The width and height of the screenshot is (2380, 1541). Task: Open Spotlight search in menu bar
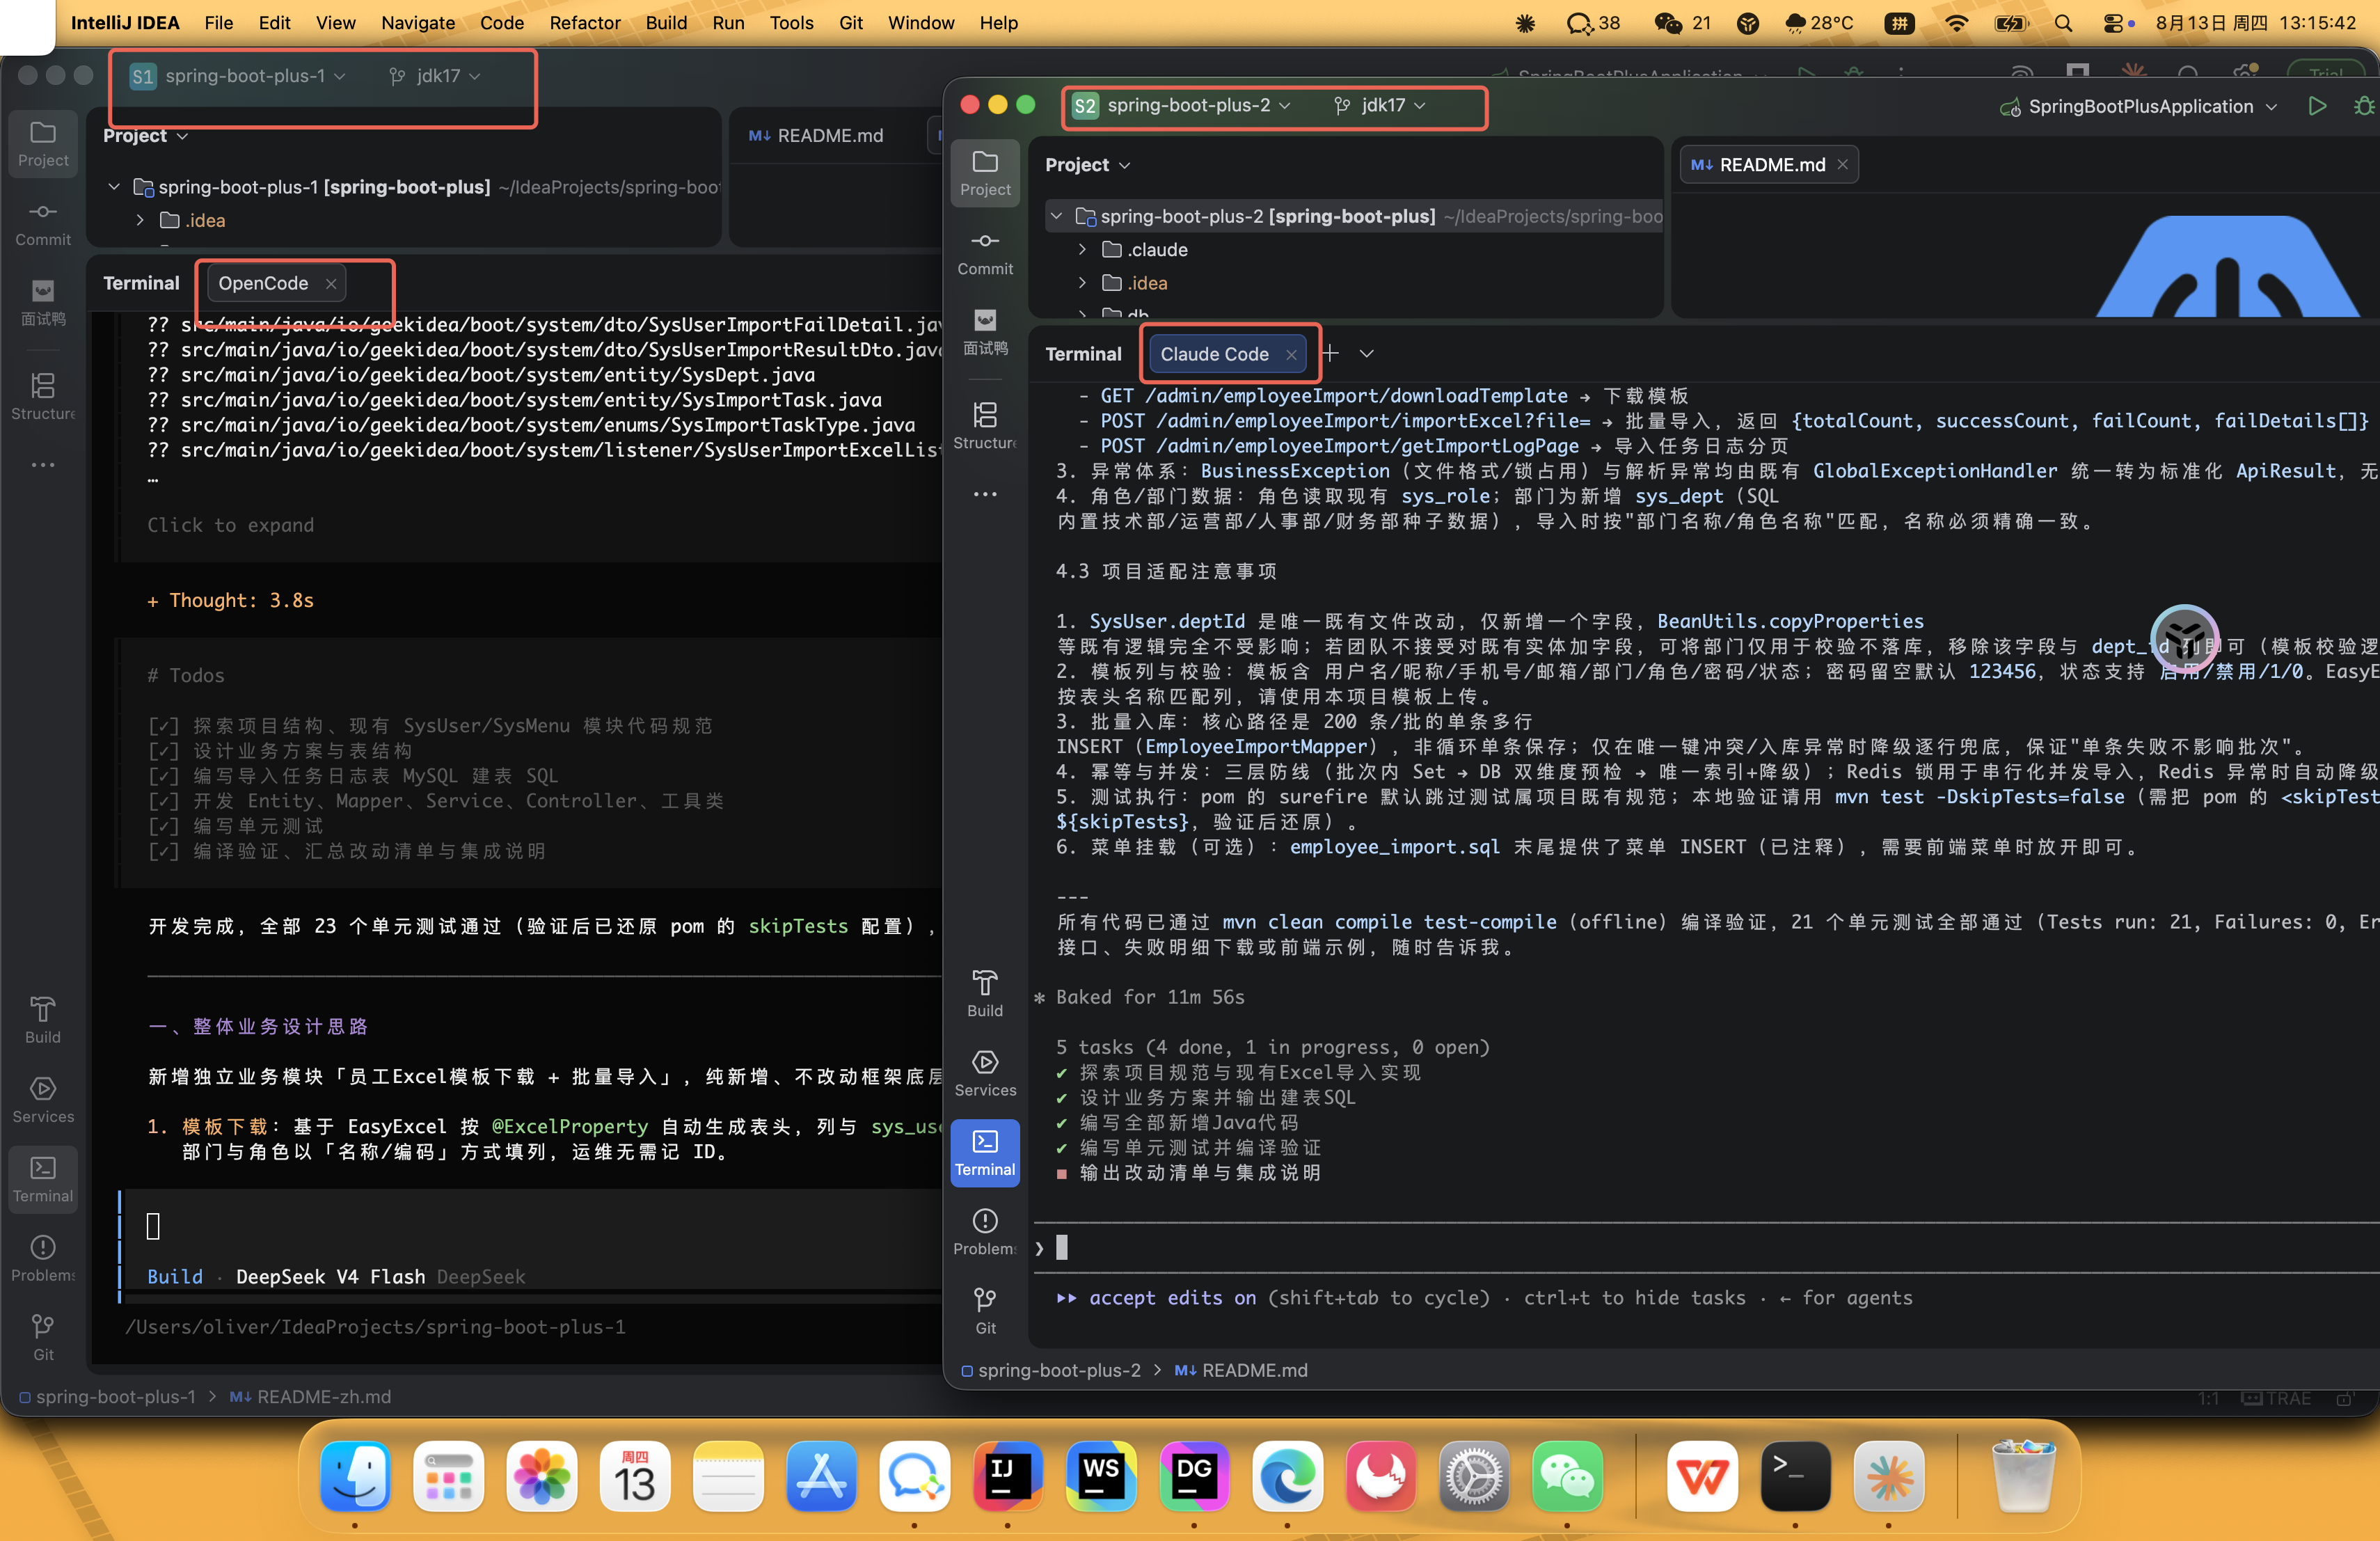click(x=2063, y=23)
